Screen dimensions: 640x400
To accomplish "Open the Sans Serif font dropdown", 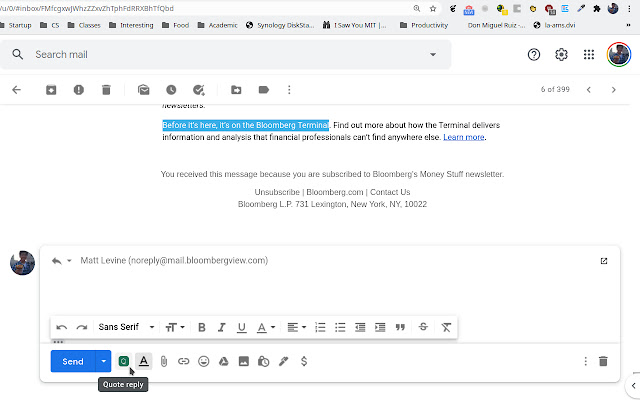I will [x=126, y=327].
